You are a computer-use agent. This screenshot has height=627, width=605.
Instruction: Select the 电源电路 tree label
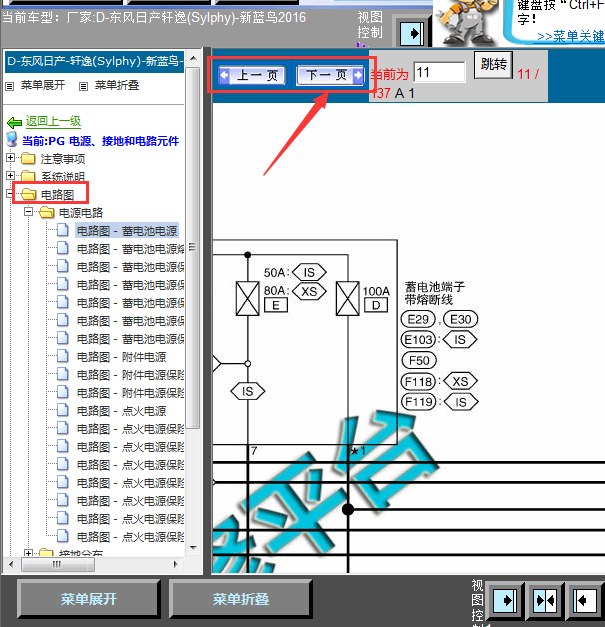(81, 213)
